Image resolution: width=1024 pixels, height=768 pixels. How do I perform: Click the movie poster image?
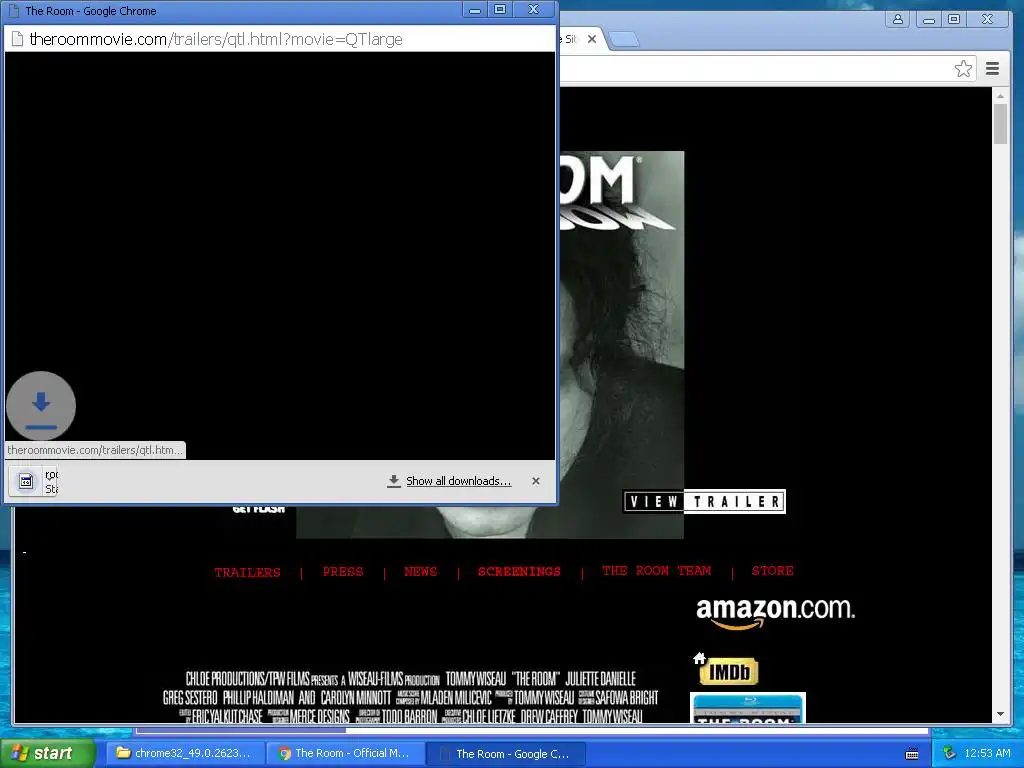point(620,345)
